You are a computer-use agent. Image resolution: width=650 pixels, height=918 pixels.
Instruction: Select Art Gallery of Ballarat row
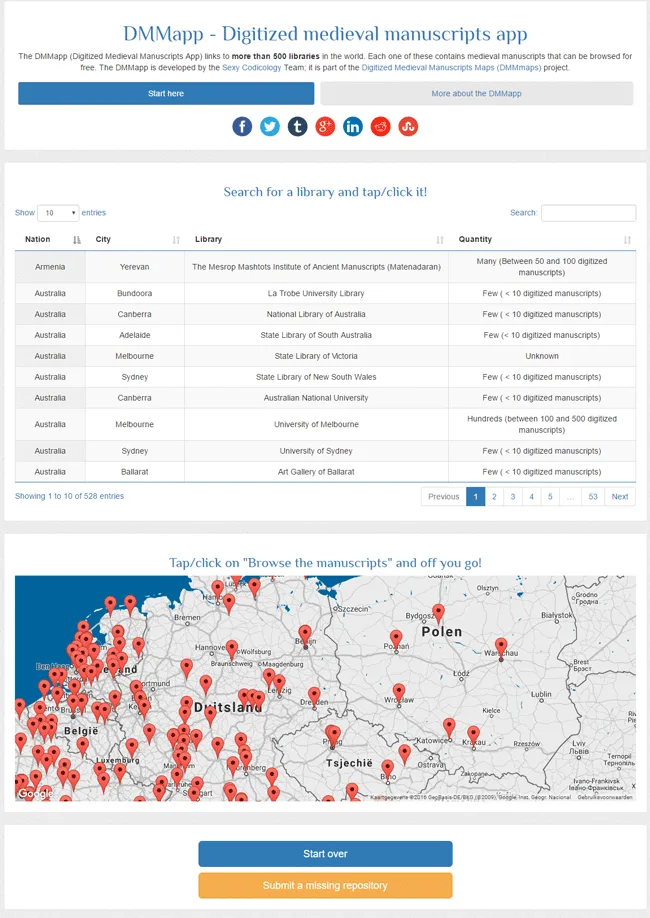[325, 472]
